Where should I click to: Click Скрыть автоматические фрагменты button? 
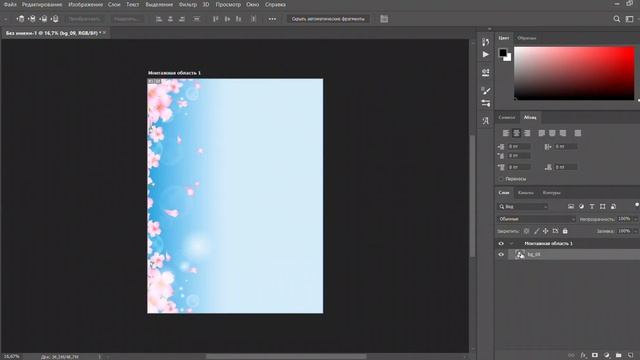pyautogui.click(x=328, y=19)
